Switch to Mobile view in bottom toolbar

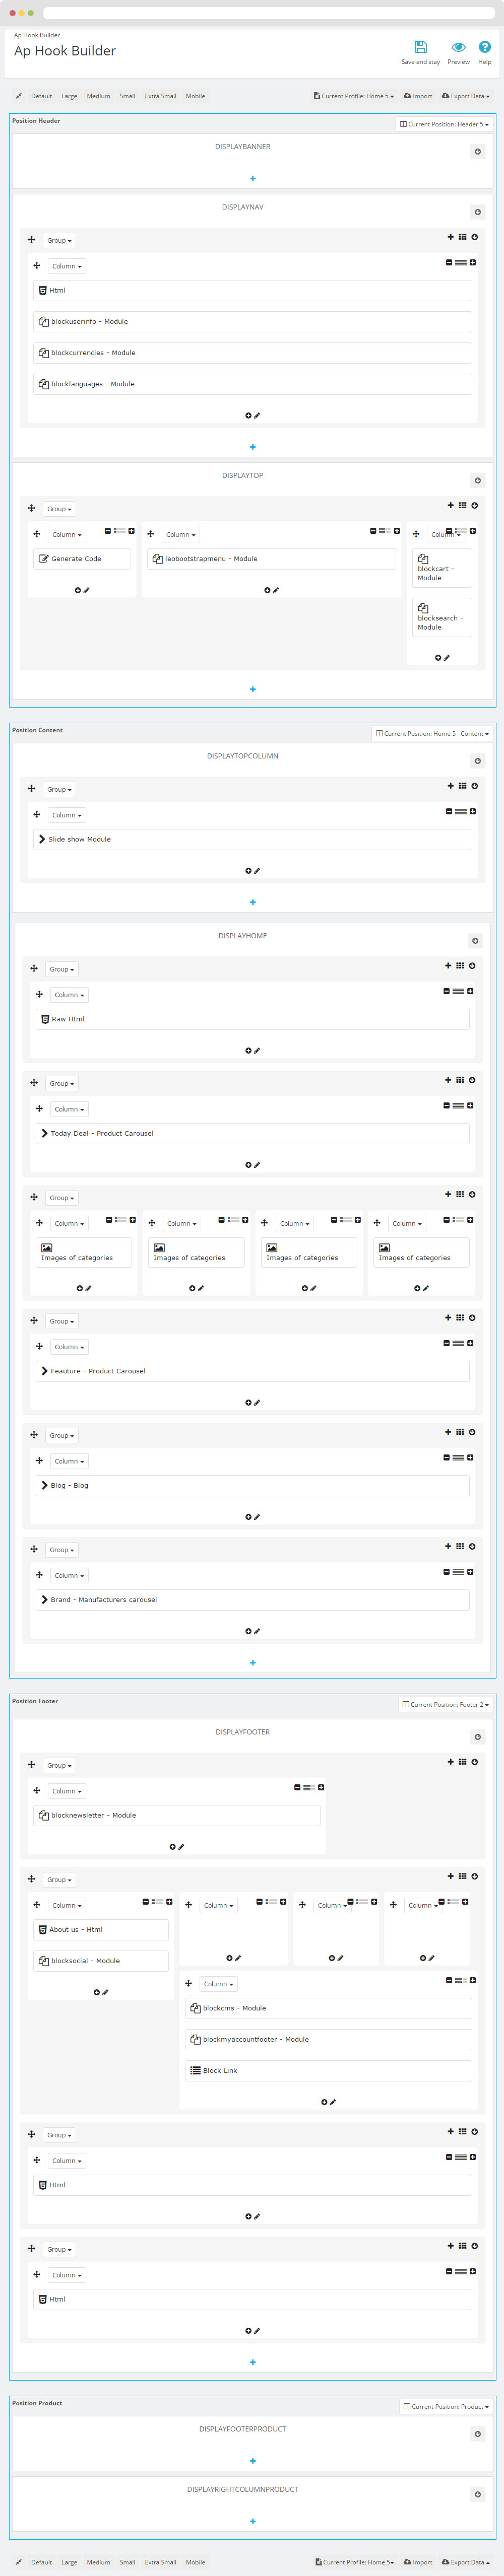pos(195,2562)
